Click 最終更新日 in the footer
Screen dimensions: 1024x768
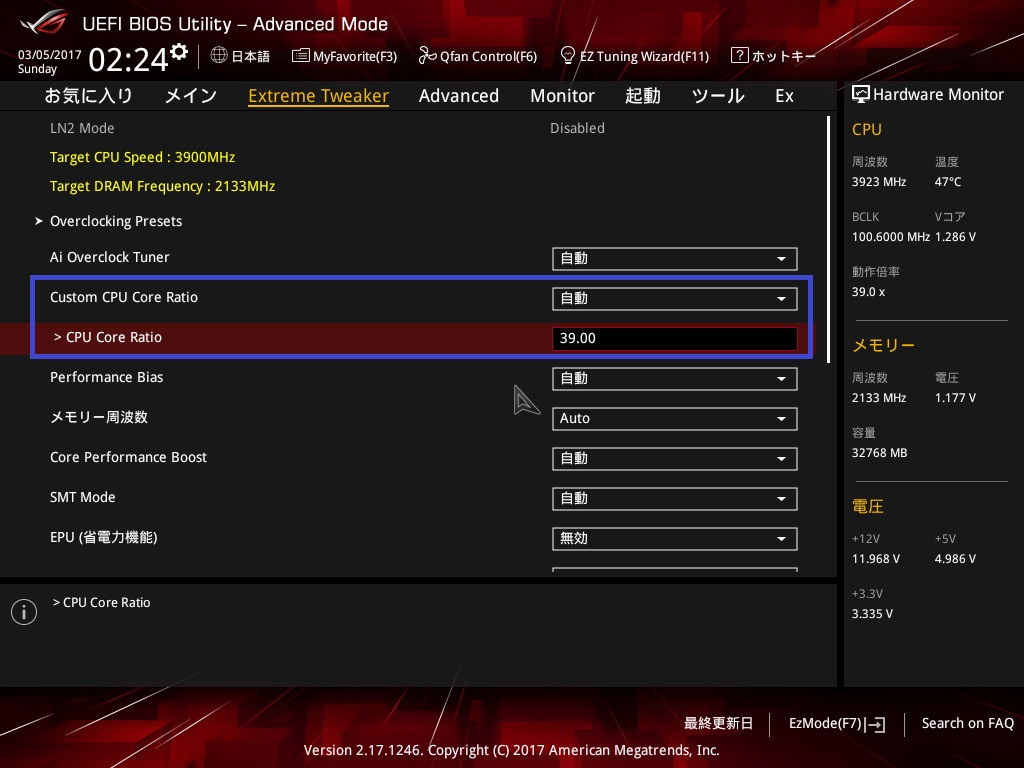[x=718, y=724]
